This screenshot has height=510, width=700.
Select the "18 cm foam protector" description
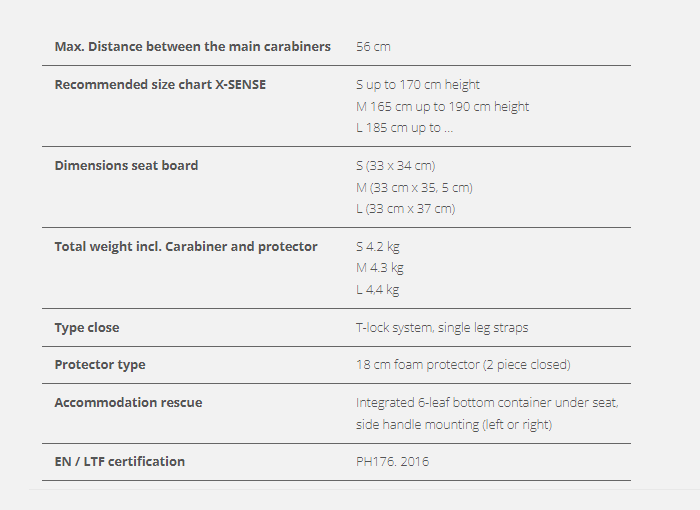(463, 365)
